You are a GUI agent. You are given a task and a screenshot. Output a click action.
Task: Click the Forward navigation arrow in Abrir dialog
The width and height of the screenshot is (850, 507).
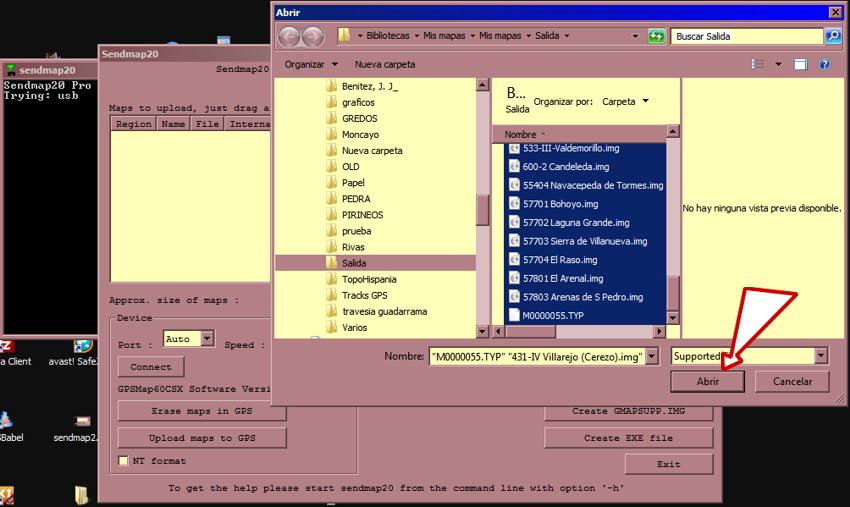(x=313, y=36)
